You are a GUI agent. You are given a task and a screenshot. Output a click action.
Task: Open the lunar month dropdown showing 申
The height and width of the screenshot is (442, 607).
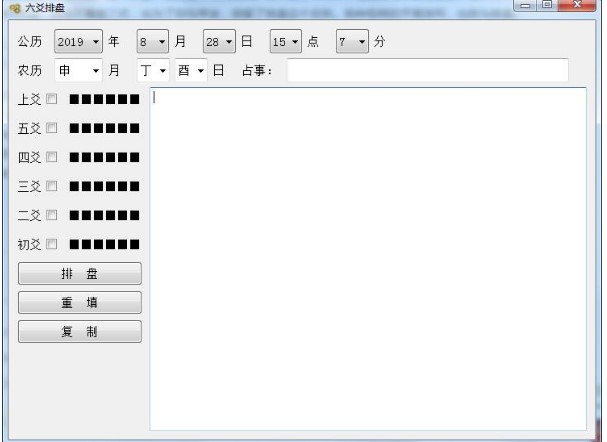(79, 70)
